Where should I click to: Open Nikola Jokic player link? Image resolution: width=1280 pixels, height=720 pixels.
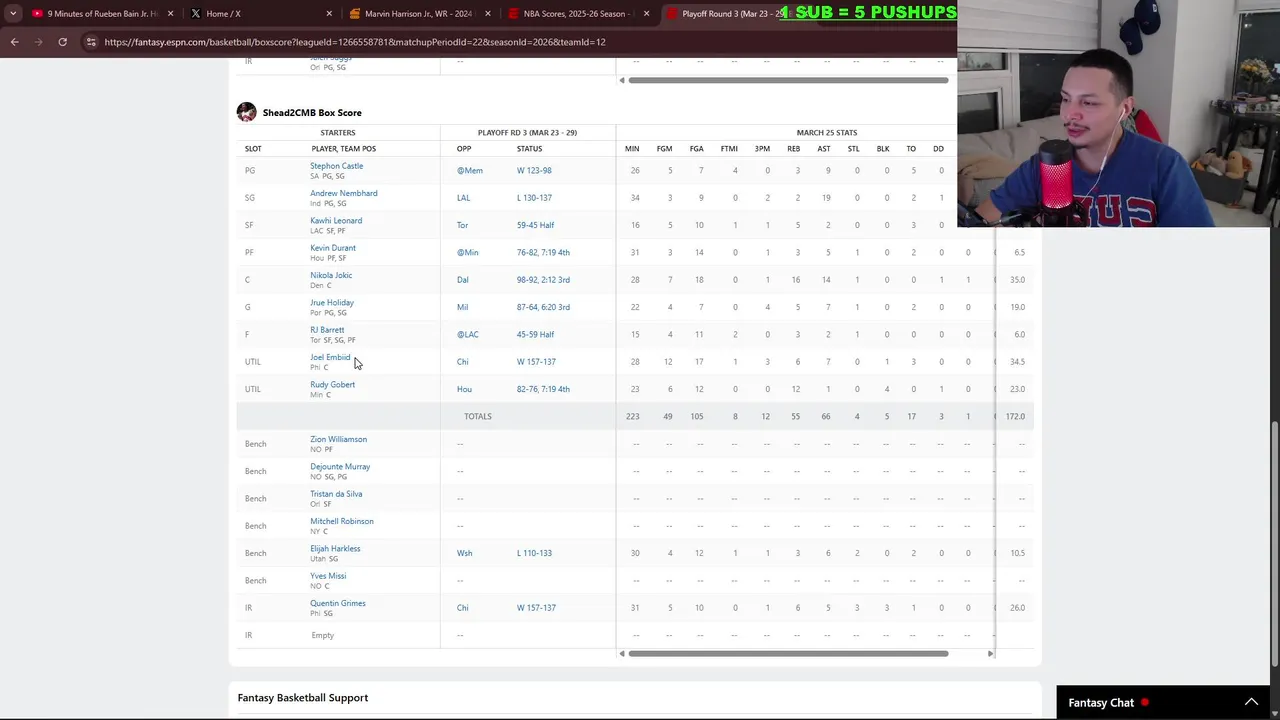click(331, 275)
